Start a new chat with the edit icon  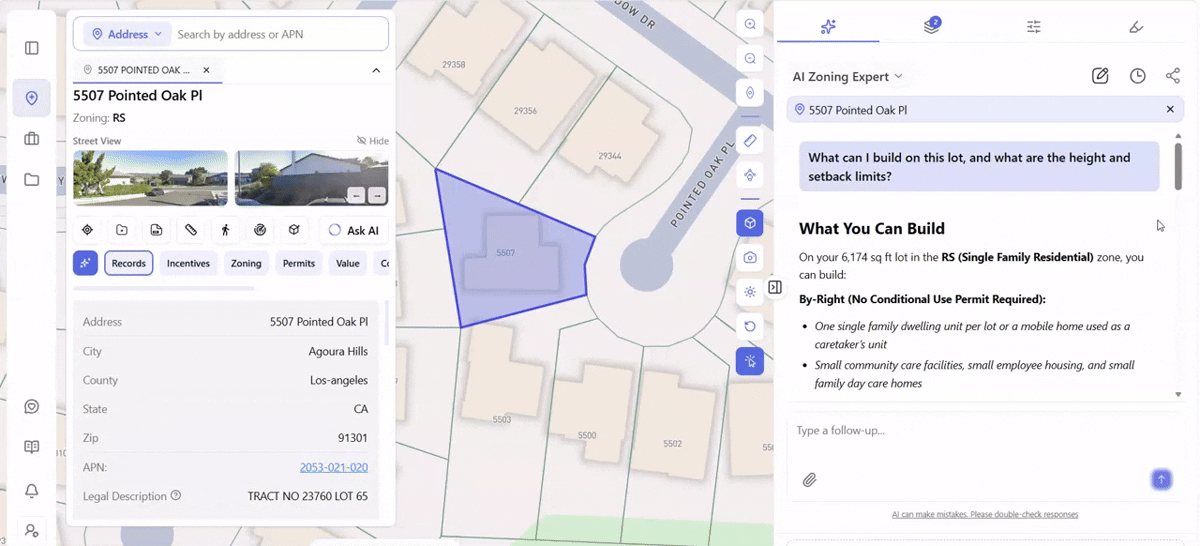click(x=1100, y=76)
